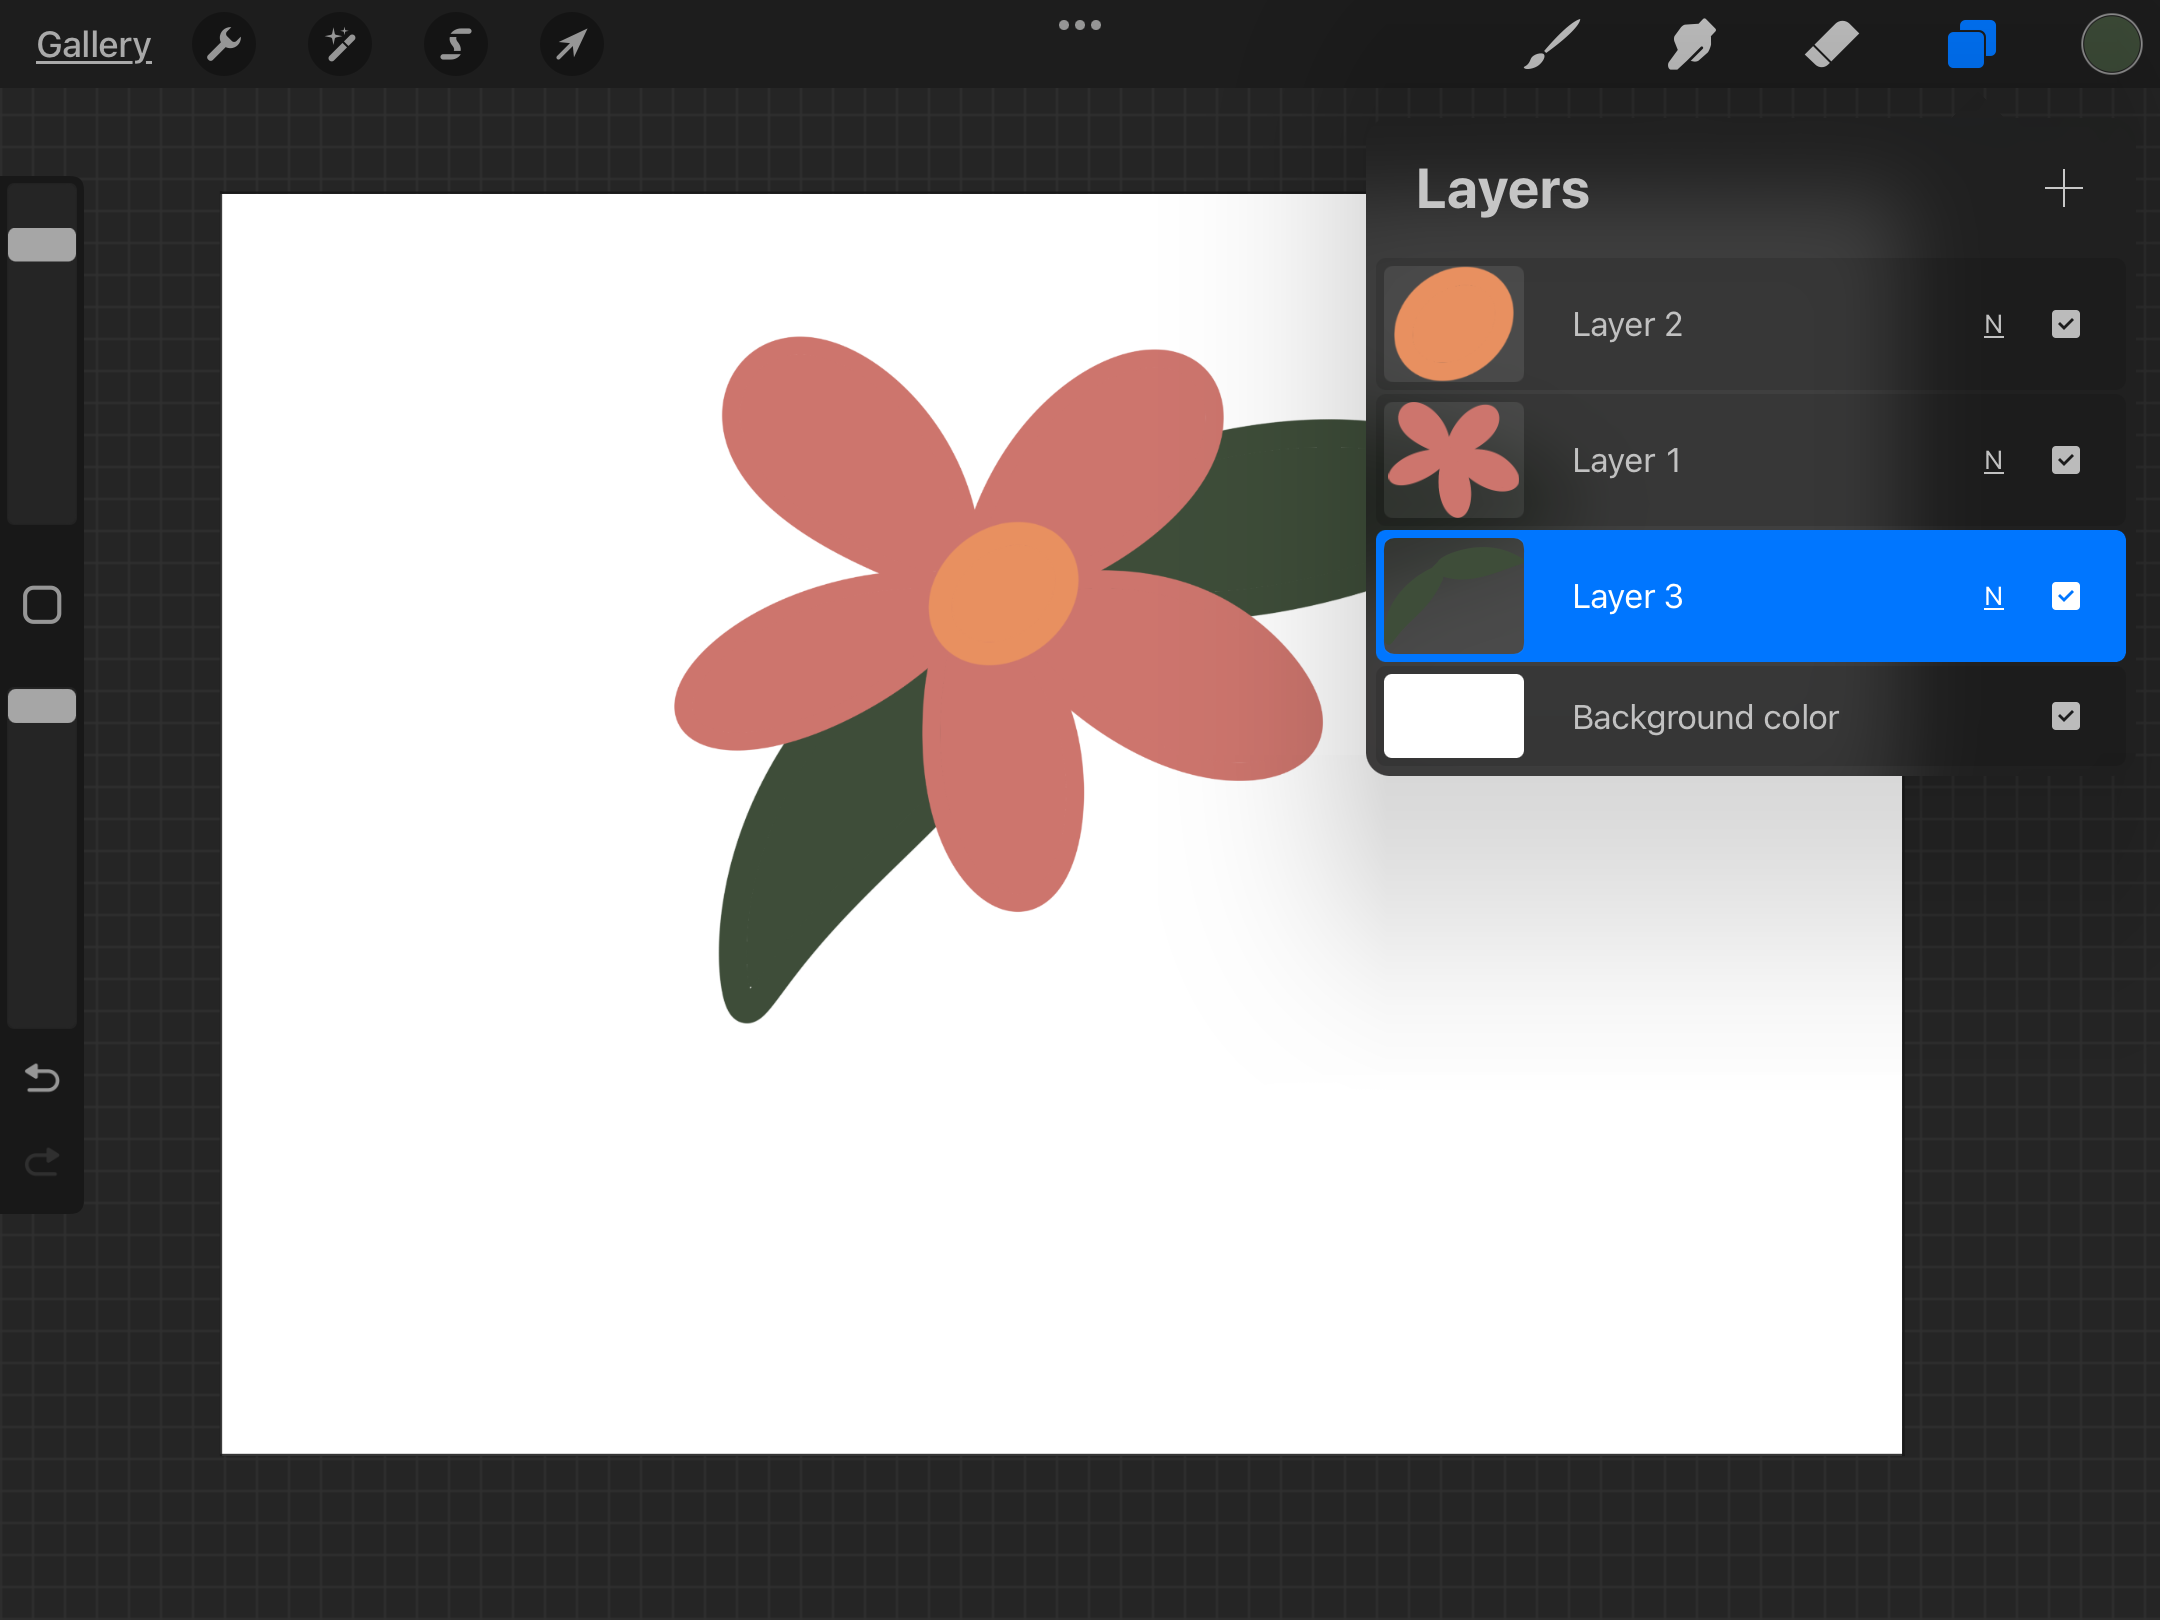Image resolution: width=2160 pixels, height=1620 pixels.
Task: Select the Adjustments magic wand tool
Action: click(339, 43)
